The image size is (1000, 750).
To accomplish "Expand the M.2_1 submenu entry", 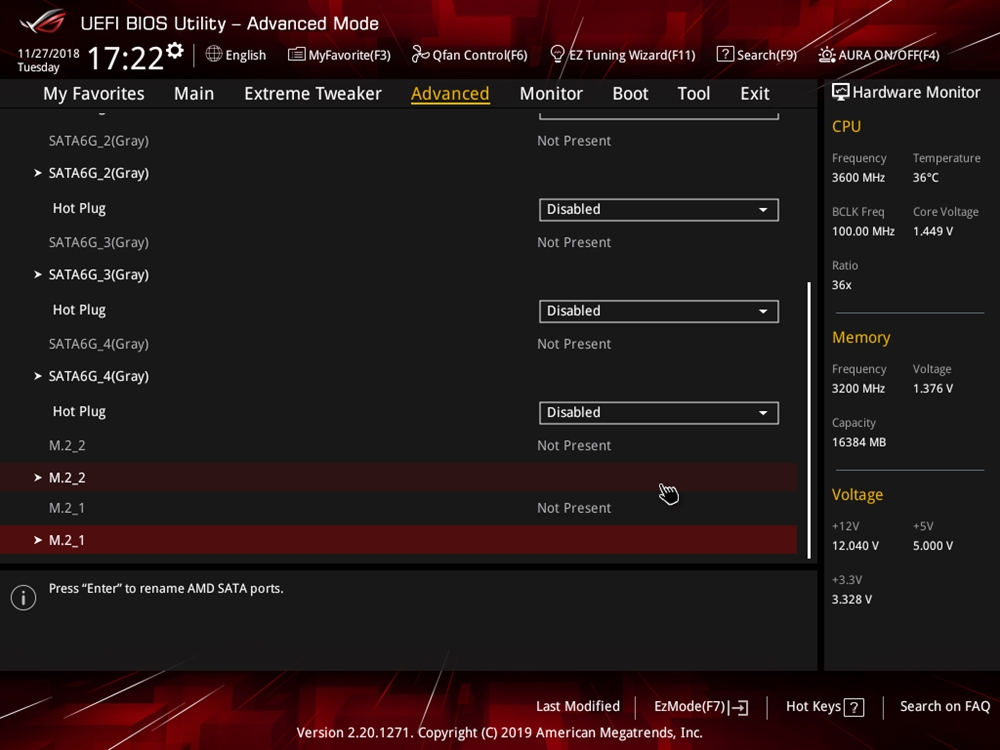I will tap(67, 540).
